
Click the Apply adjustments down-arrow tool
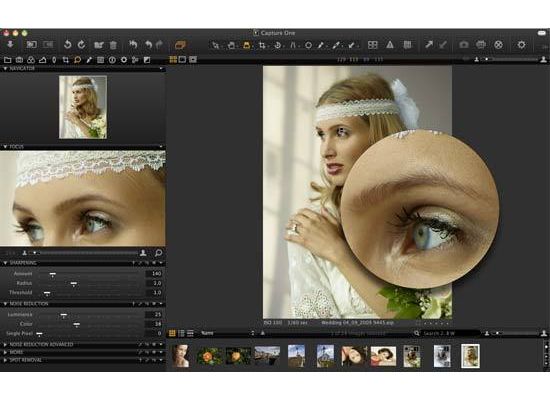click(351, 45)
